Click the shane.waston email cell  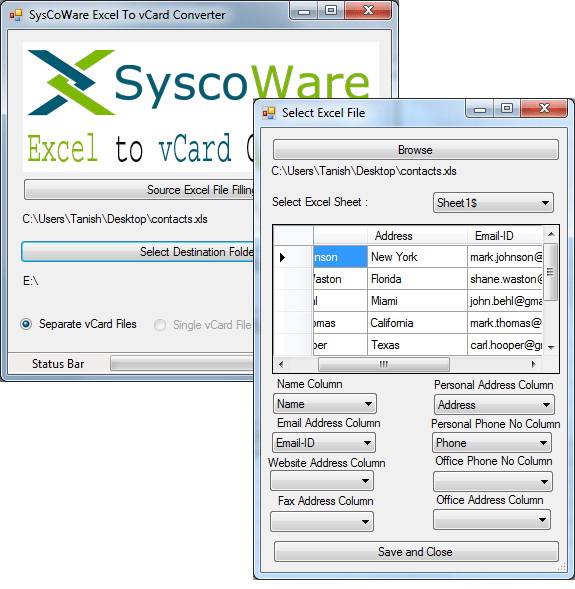tap(504, 279)
